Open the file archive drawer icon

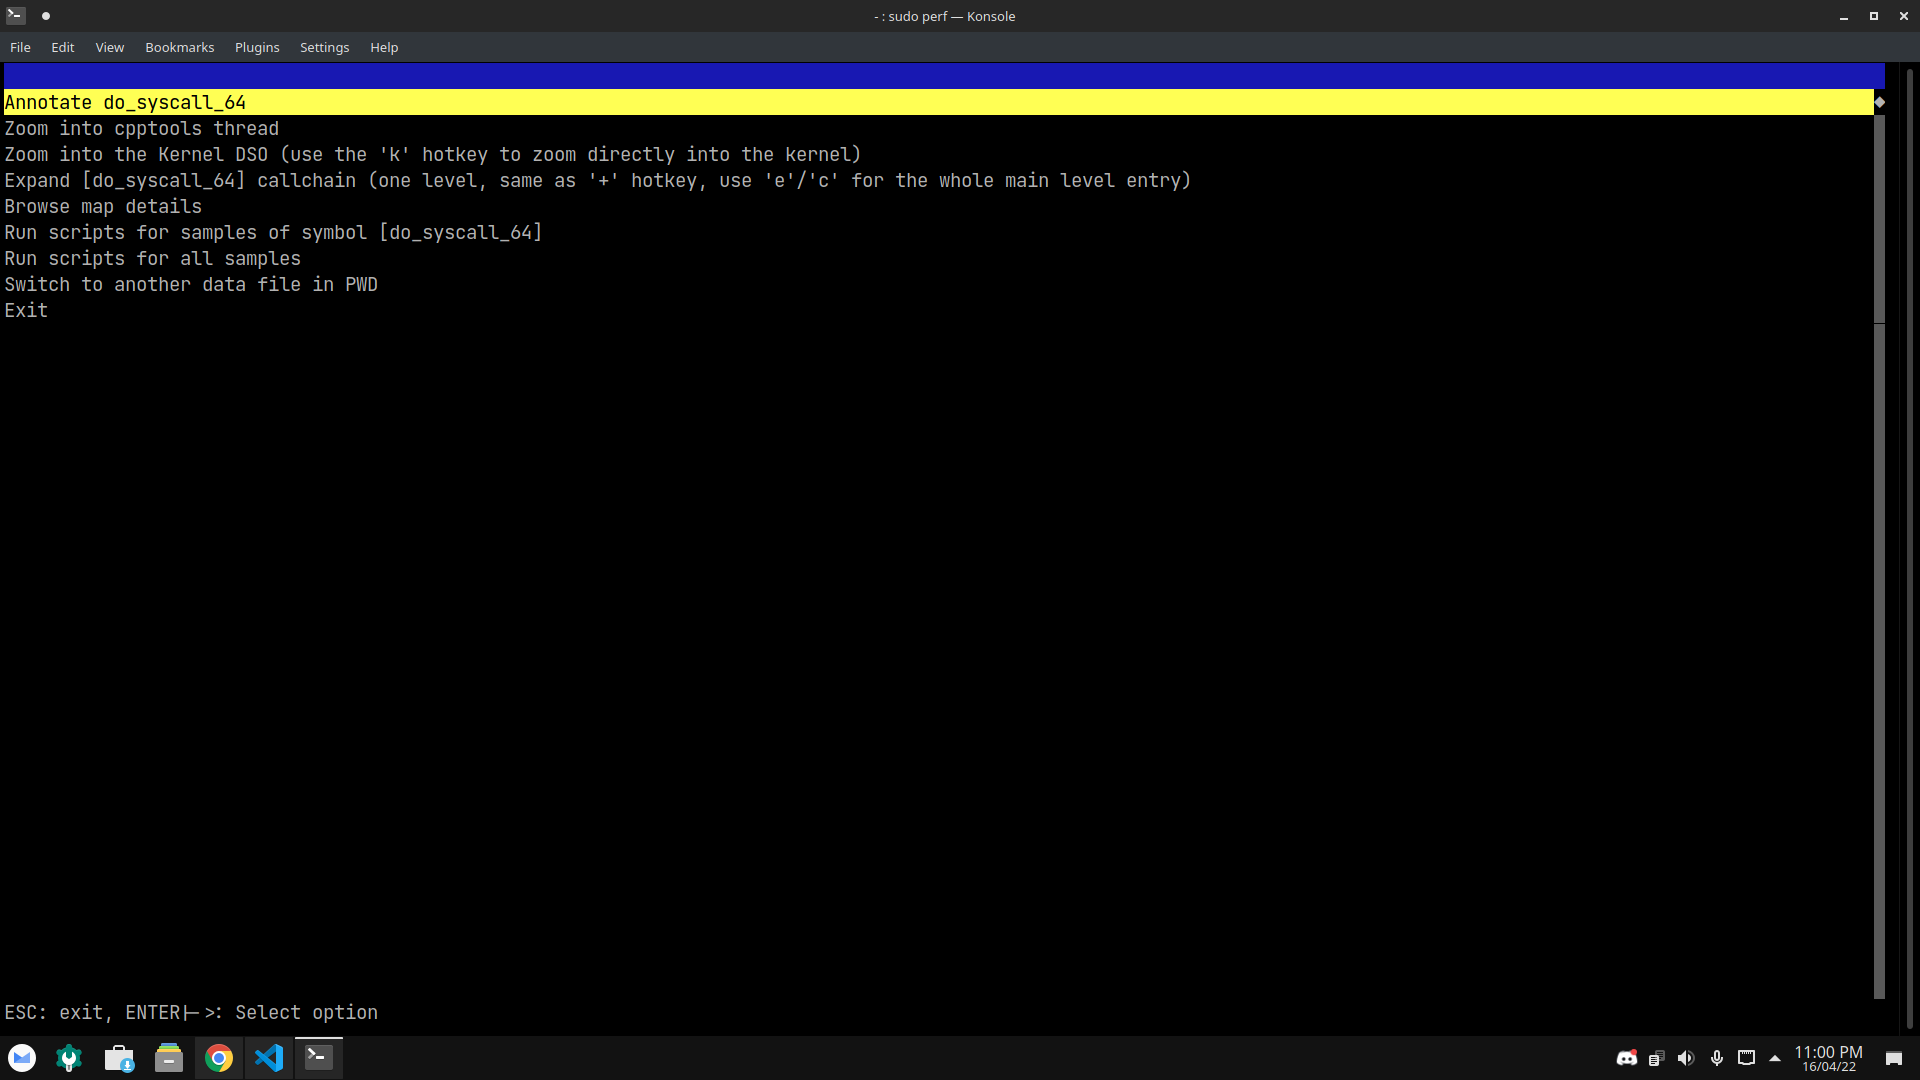tap(169, 1057)
